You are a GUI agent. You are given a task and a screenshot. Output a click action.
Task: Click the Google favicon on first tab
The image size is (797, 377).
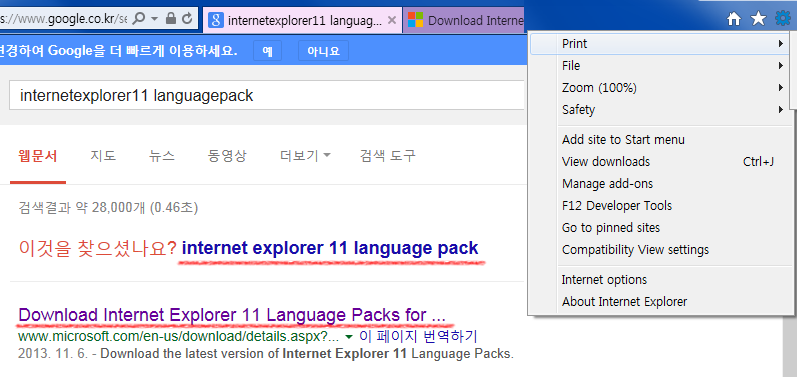pos(216,20)
